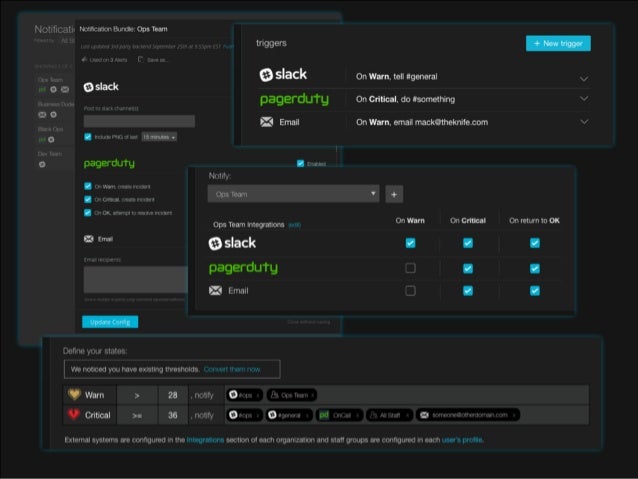Image resolution: width=638 pixels, height=479 pixels.
Task: Remove the #general tag from Critical row
Action: [x=307, y=416]
